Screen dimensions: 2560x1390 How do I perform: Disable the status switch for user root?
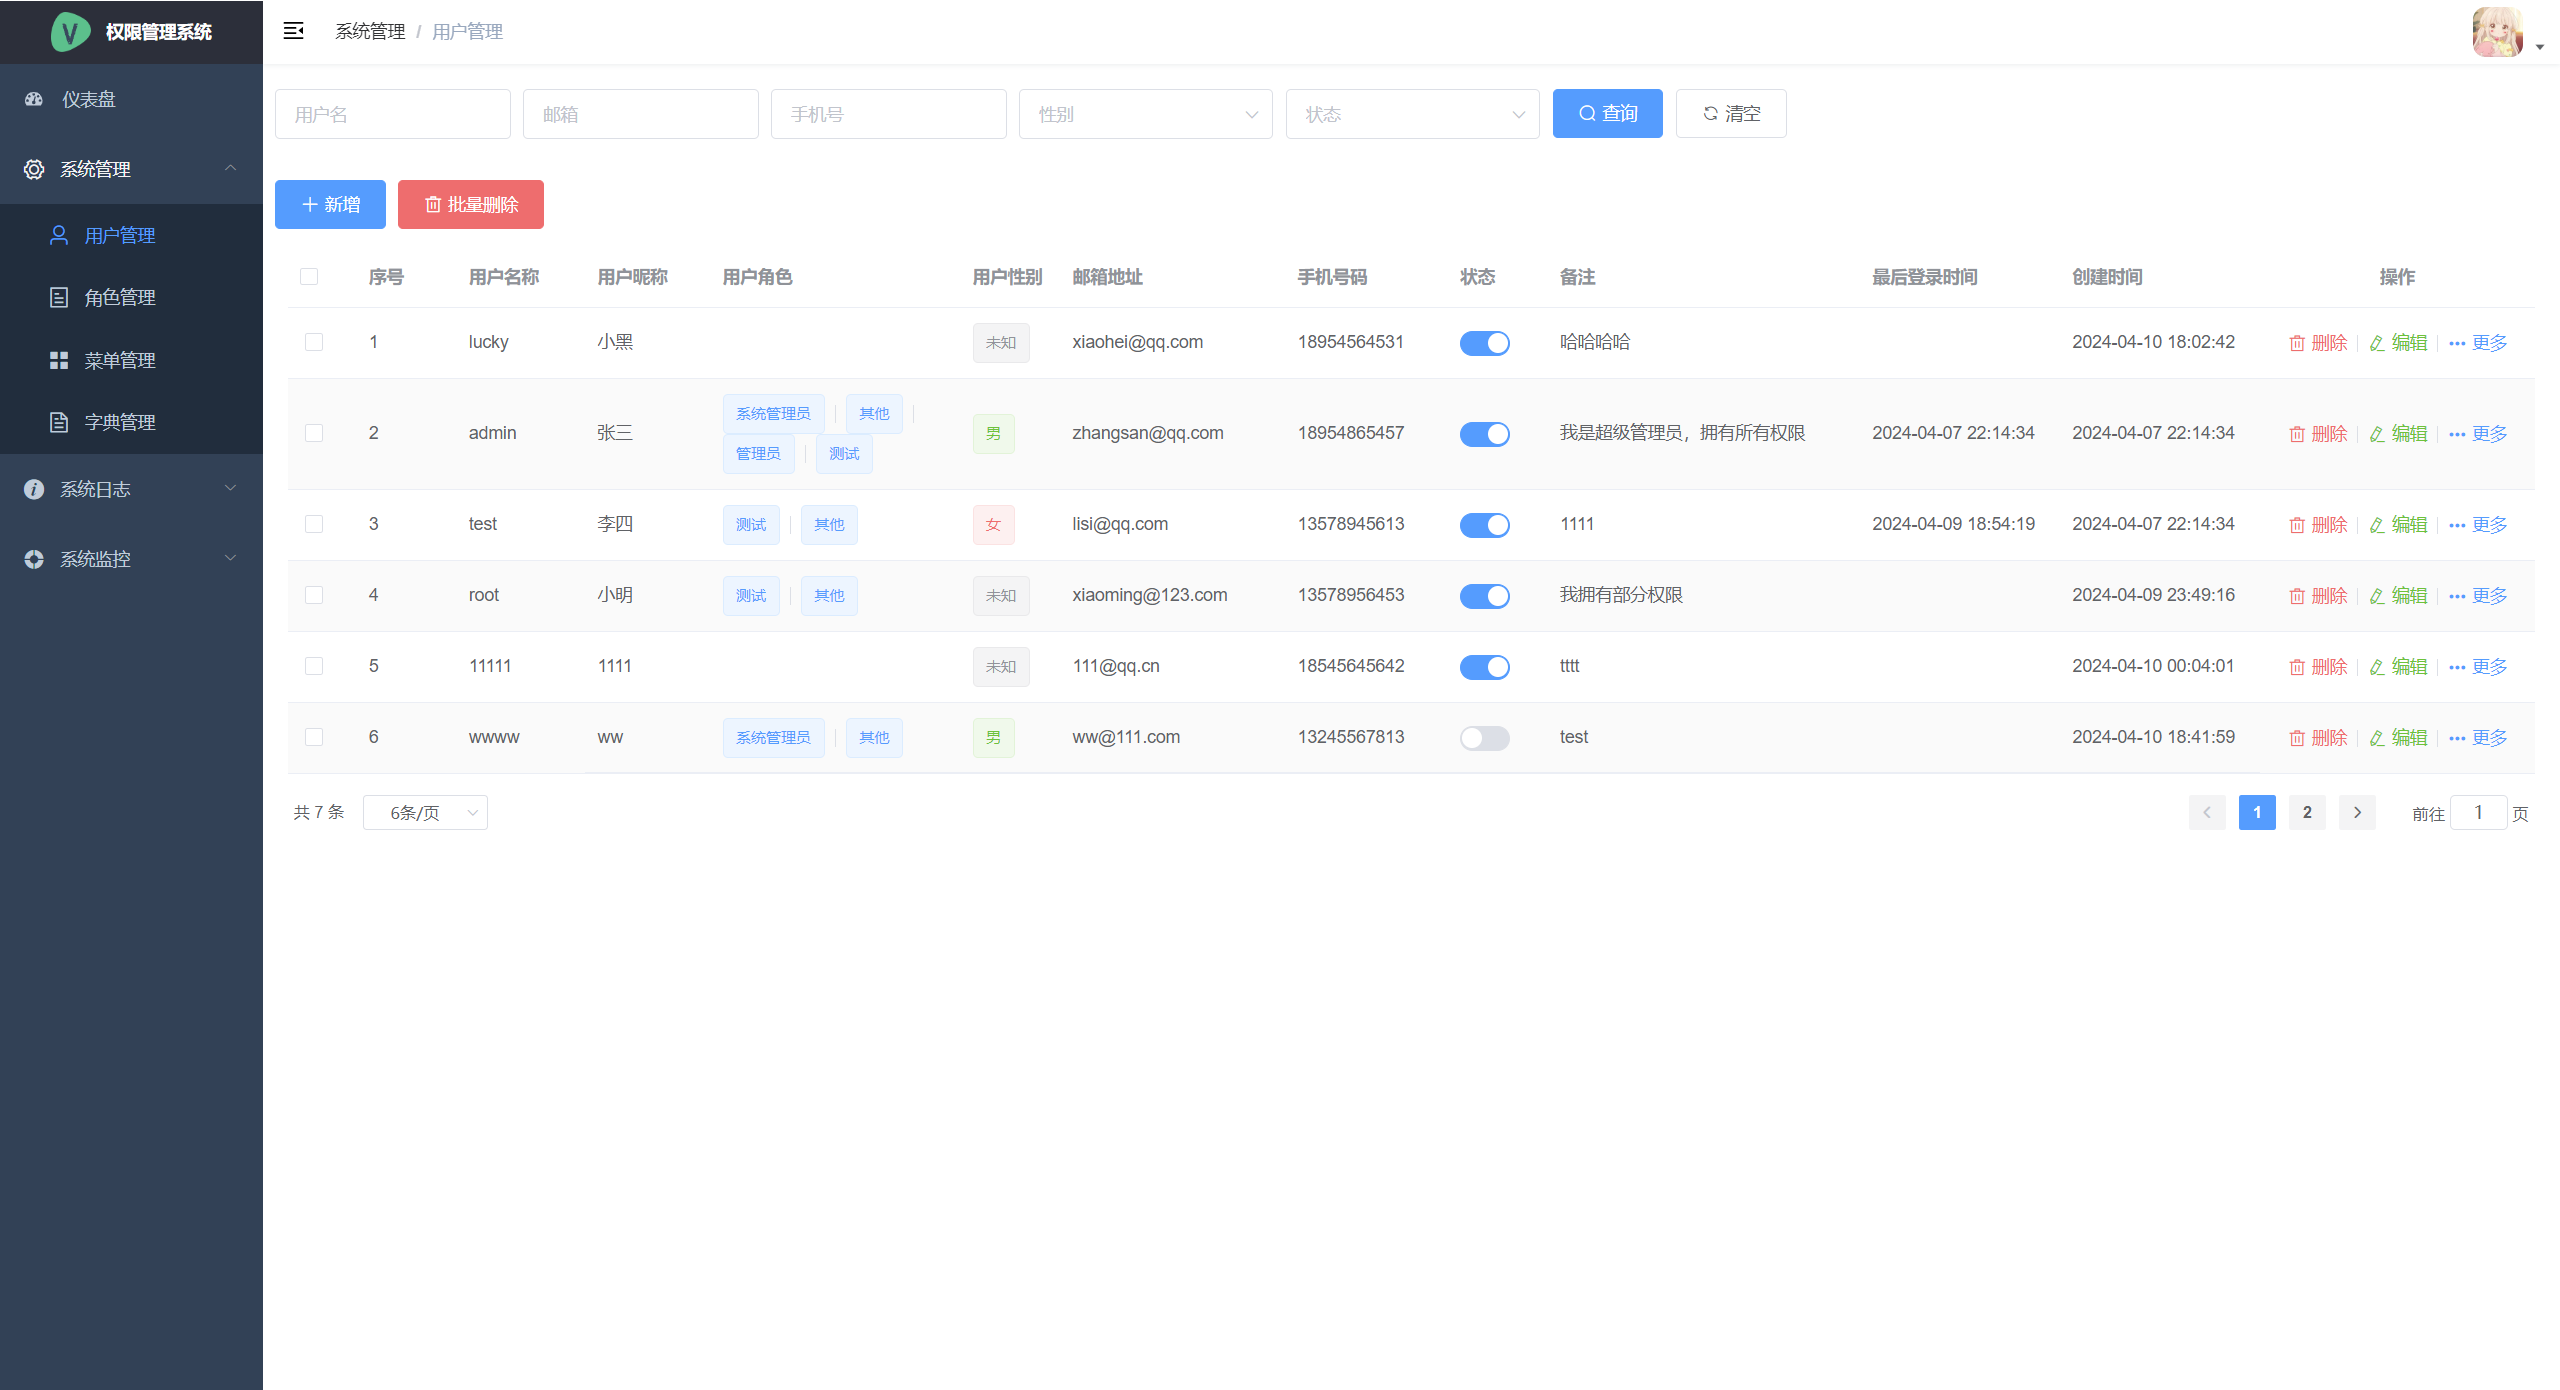click(1484, 596)
